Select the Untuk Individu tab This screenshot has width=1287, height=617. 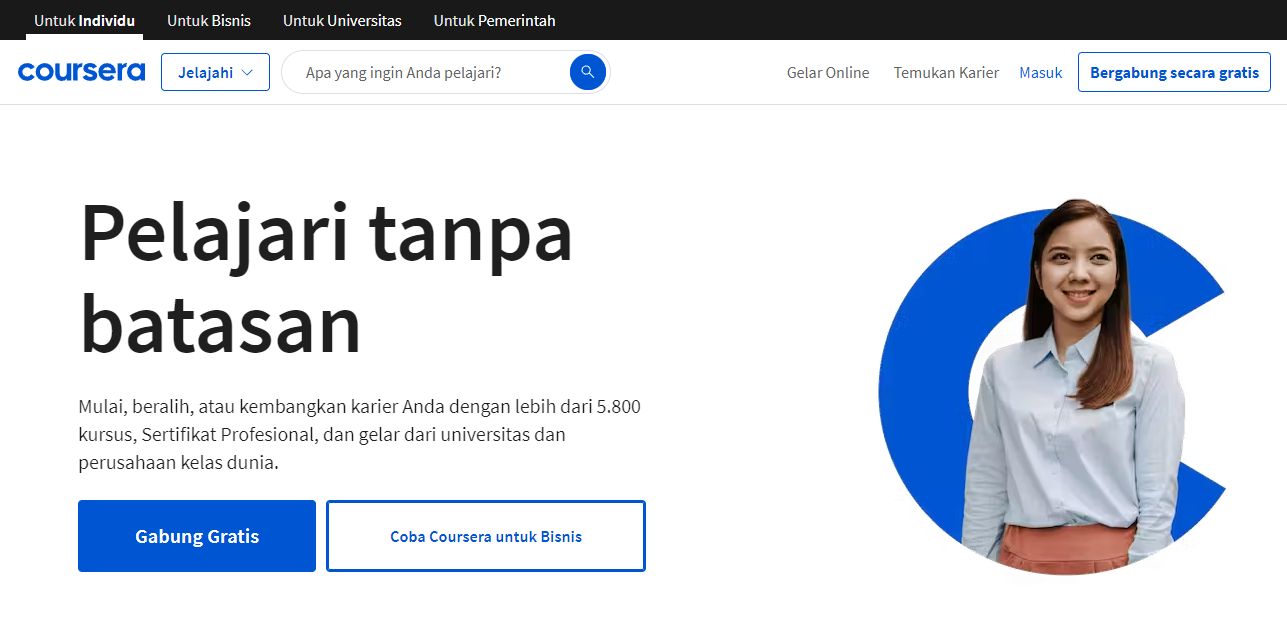pos(84,20)
